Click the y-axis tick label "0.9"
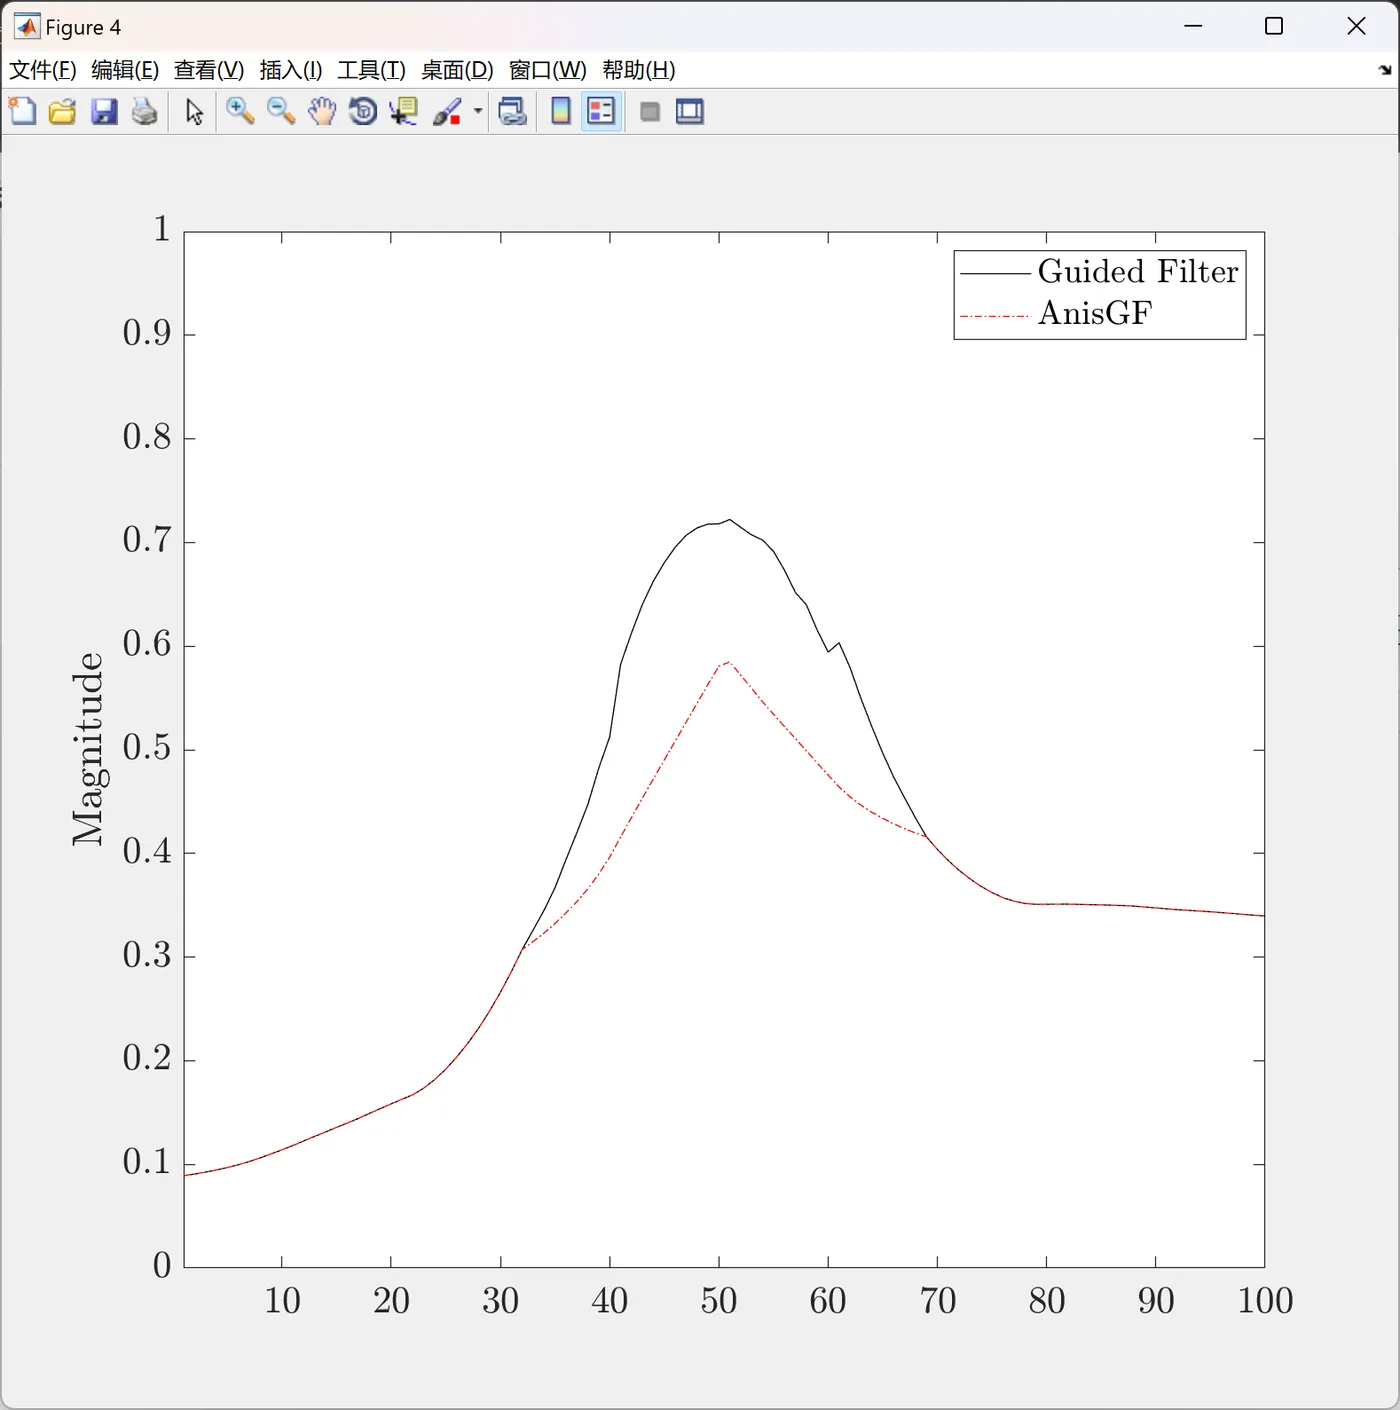The width and height of the screenshot is (1400, 1410). click(147, 333)
